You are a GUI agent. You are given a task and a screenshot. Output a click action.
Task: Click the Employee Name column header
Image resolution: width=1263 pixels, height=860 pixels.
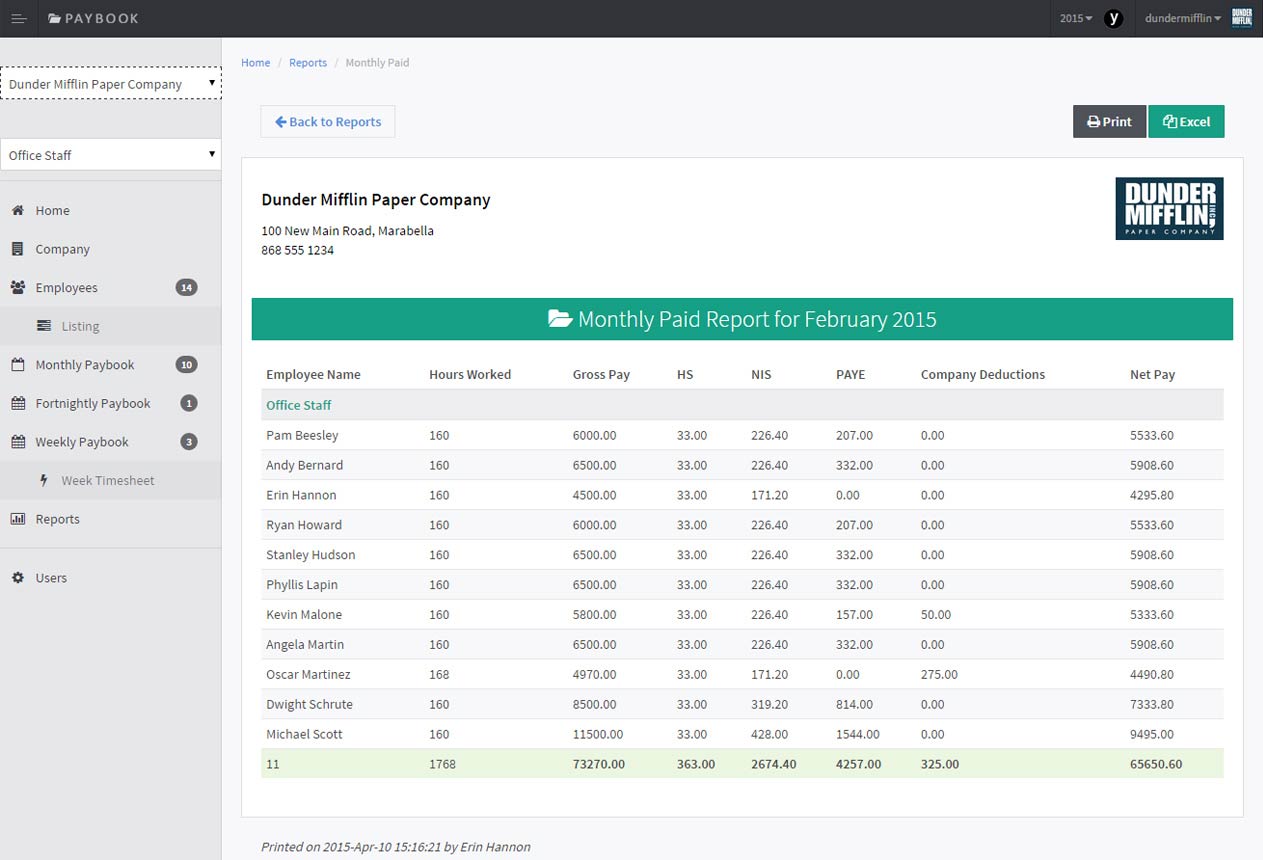(313, 374)
